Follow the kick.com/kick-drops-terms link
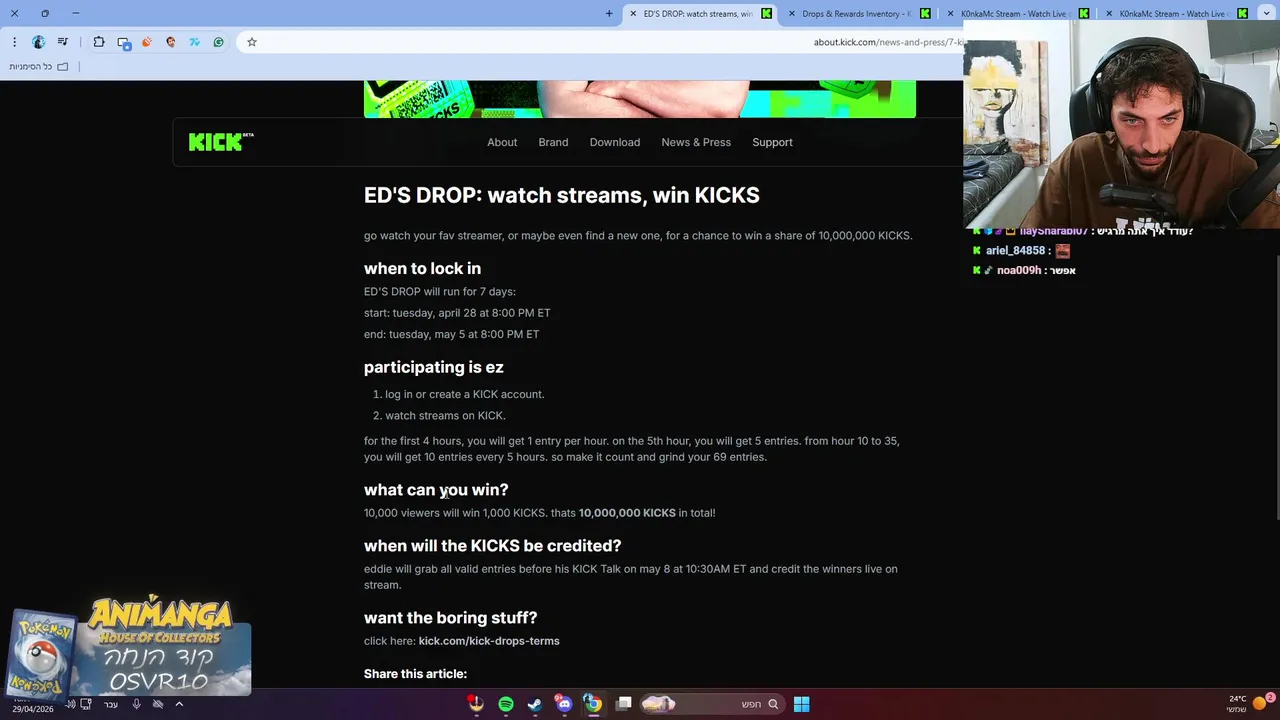The height and width of the screenshot is (720, 1280). click(489, 641)
